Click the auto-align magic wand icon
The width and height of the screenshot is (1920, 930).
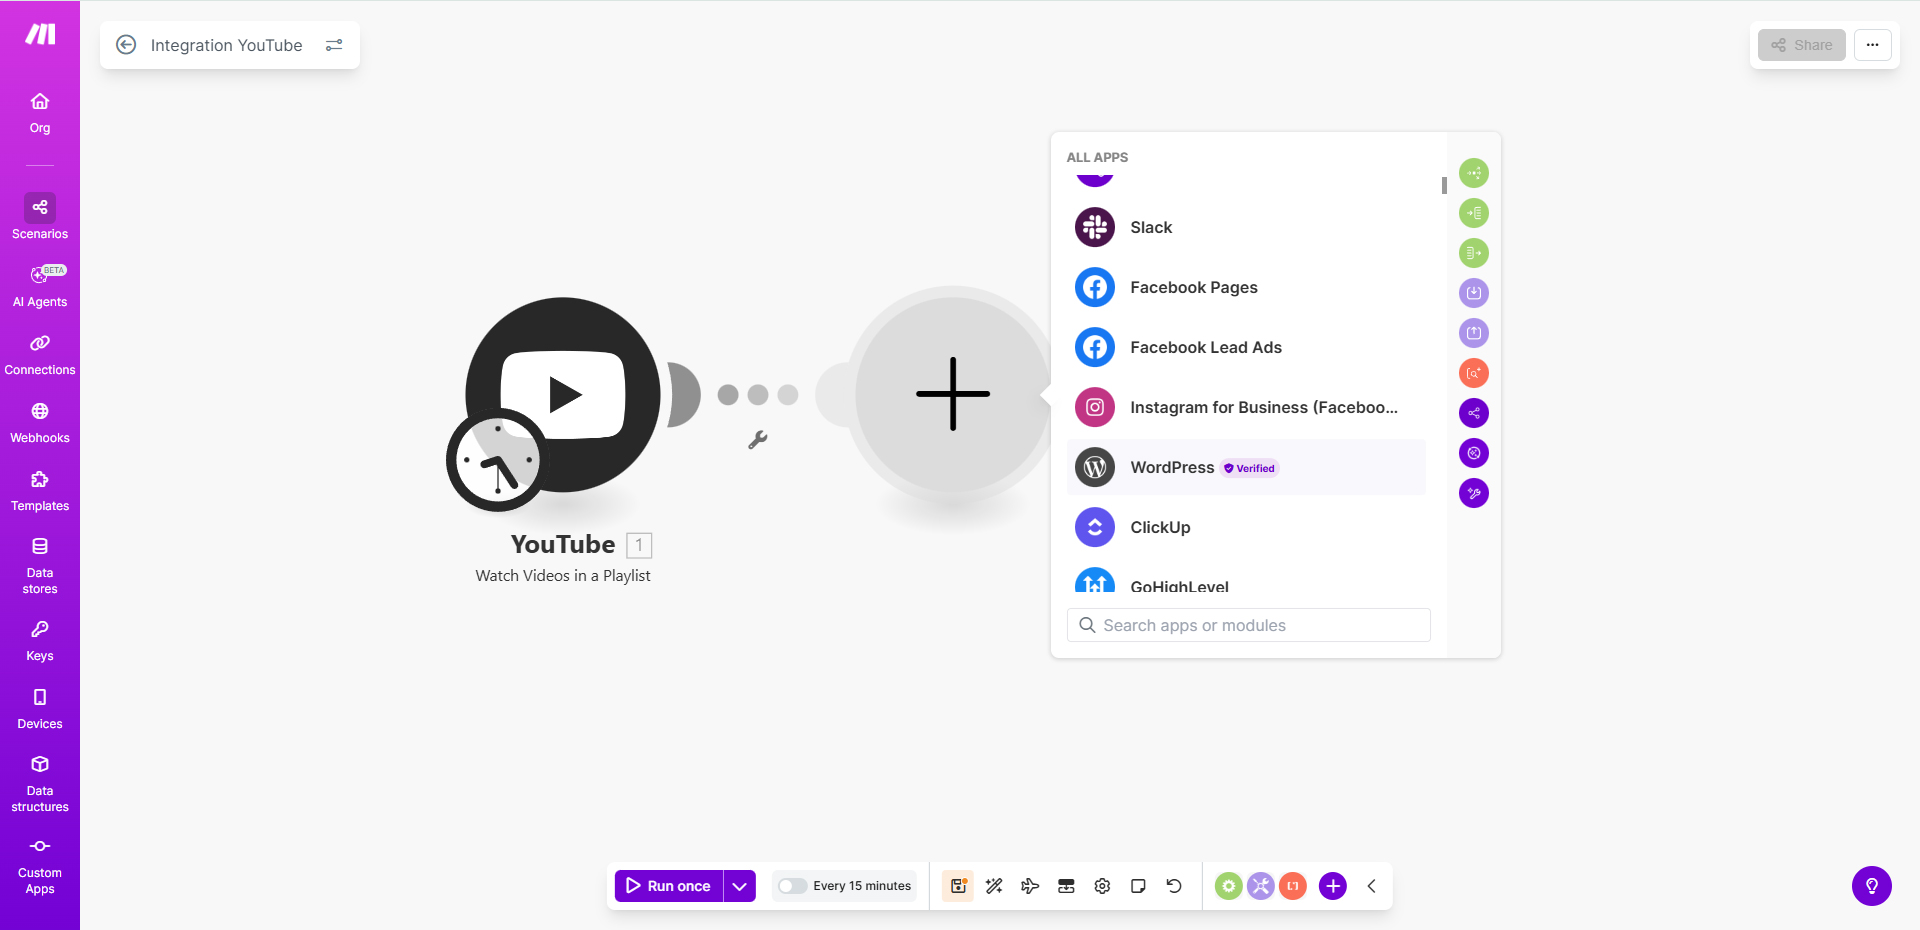pos(994,886)
